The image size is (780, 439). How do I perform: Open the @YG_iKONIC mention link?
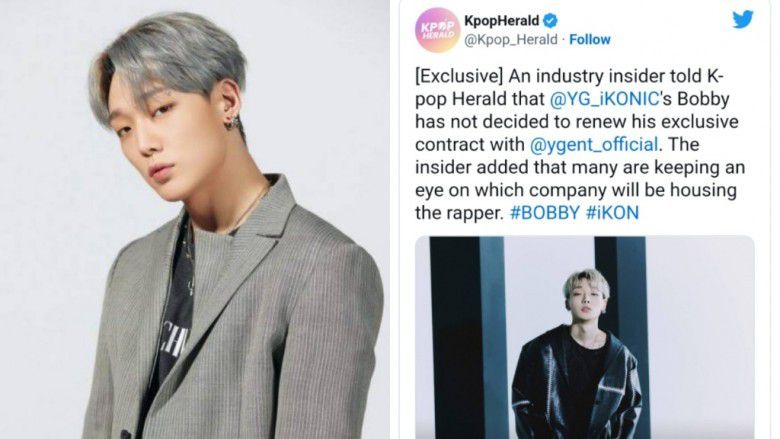coord(604,99)
